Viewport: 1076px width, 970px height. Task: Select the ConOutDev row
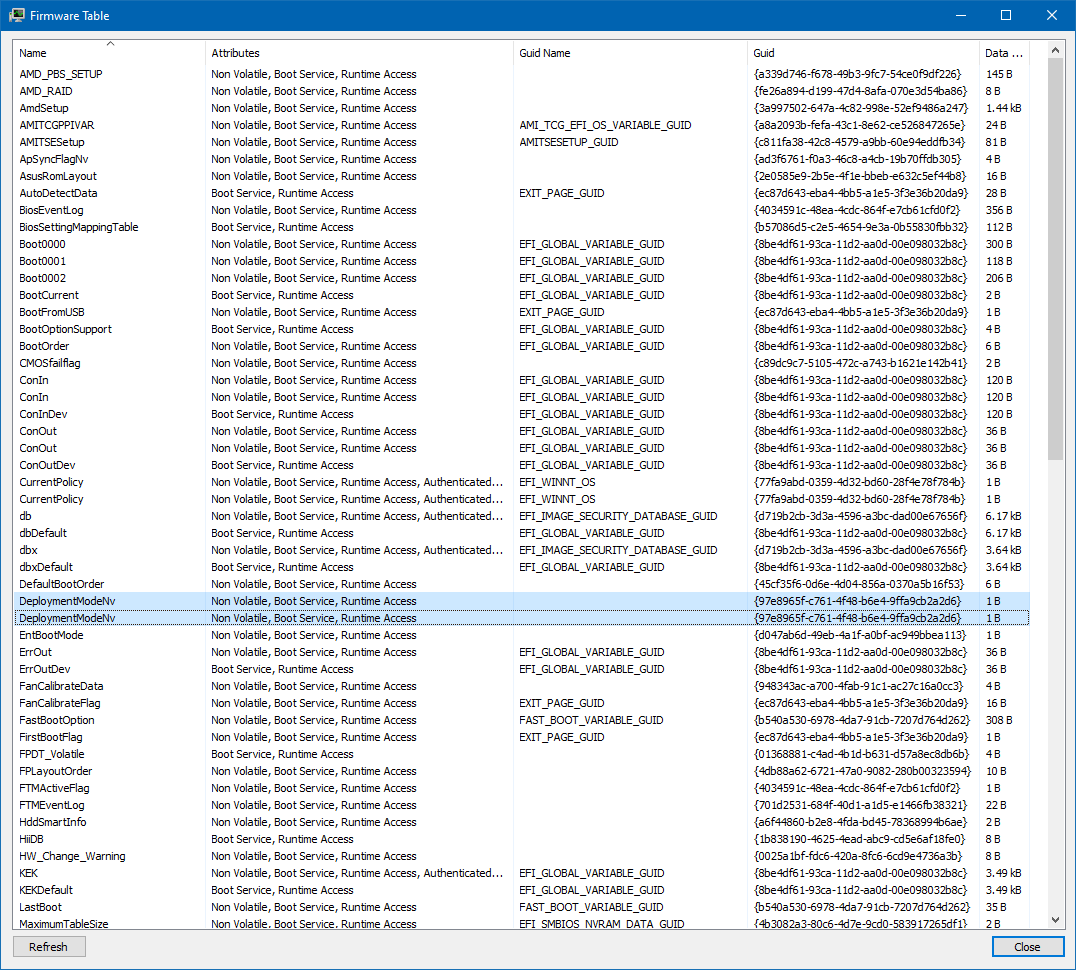pyautogui.click(x=522, y=465)
